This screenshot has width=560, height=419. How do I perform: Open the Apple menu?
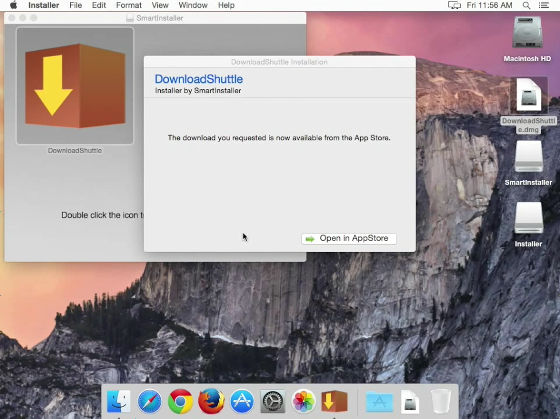13,5
